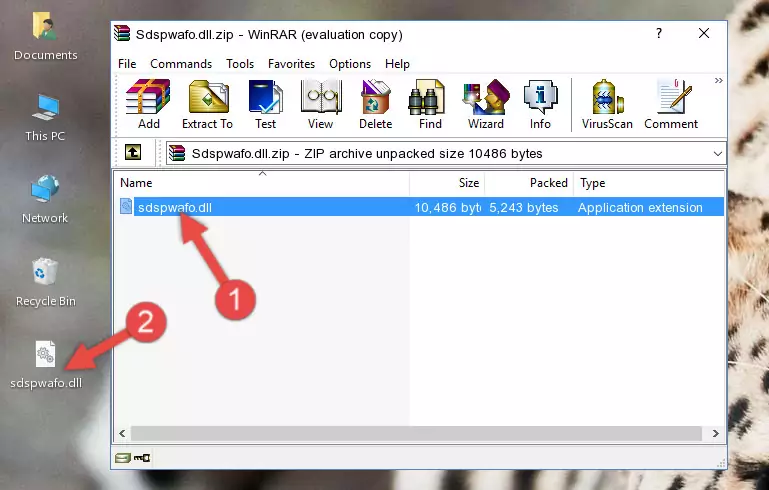The height and width of the screenshot is (490, 769).
Task: Click the scroll left arrow
Action: point(122,434)
